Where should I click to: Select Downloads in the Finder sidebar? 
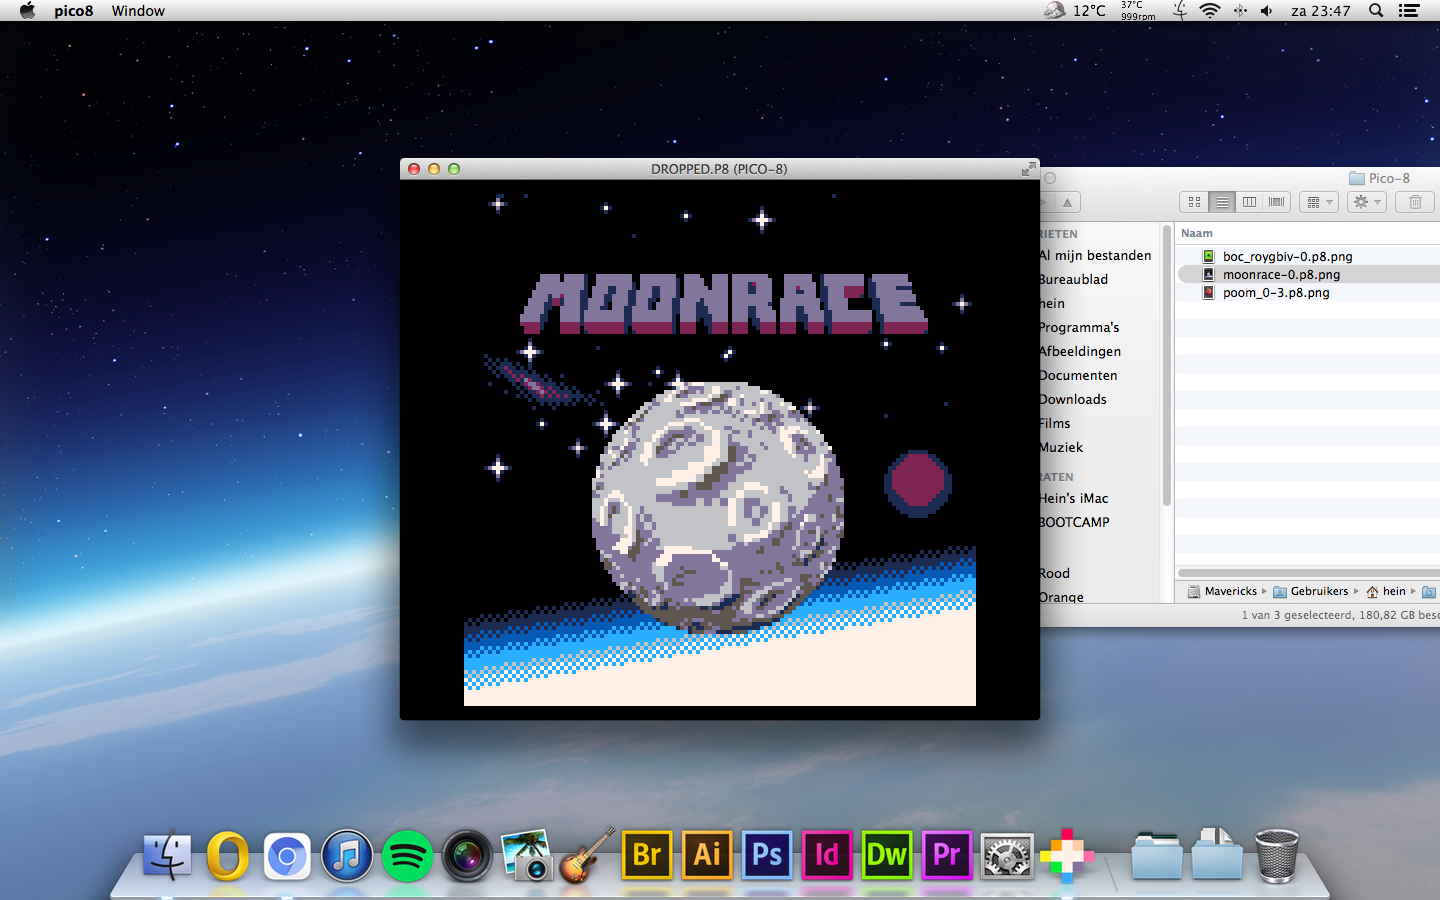[x=1072, y=399]
